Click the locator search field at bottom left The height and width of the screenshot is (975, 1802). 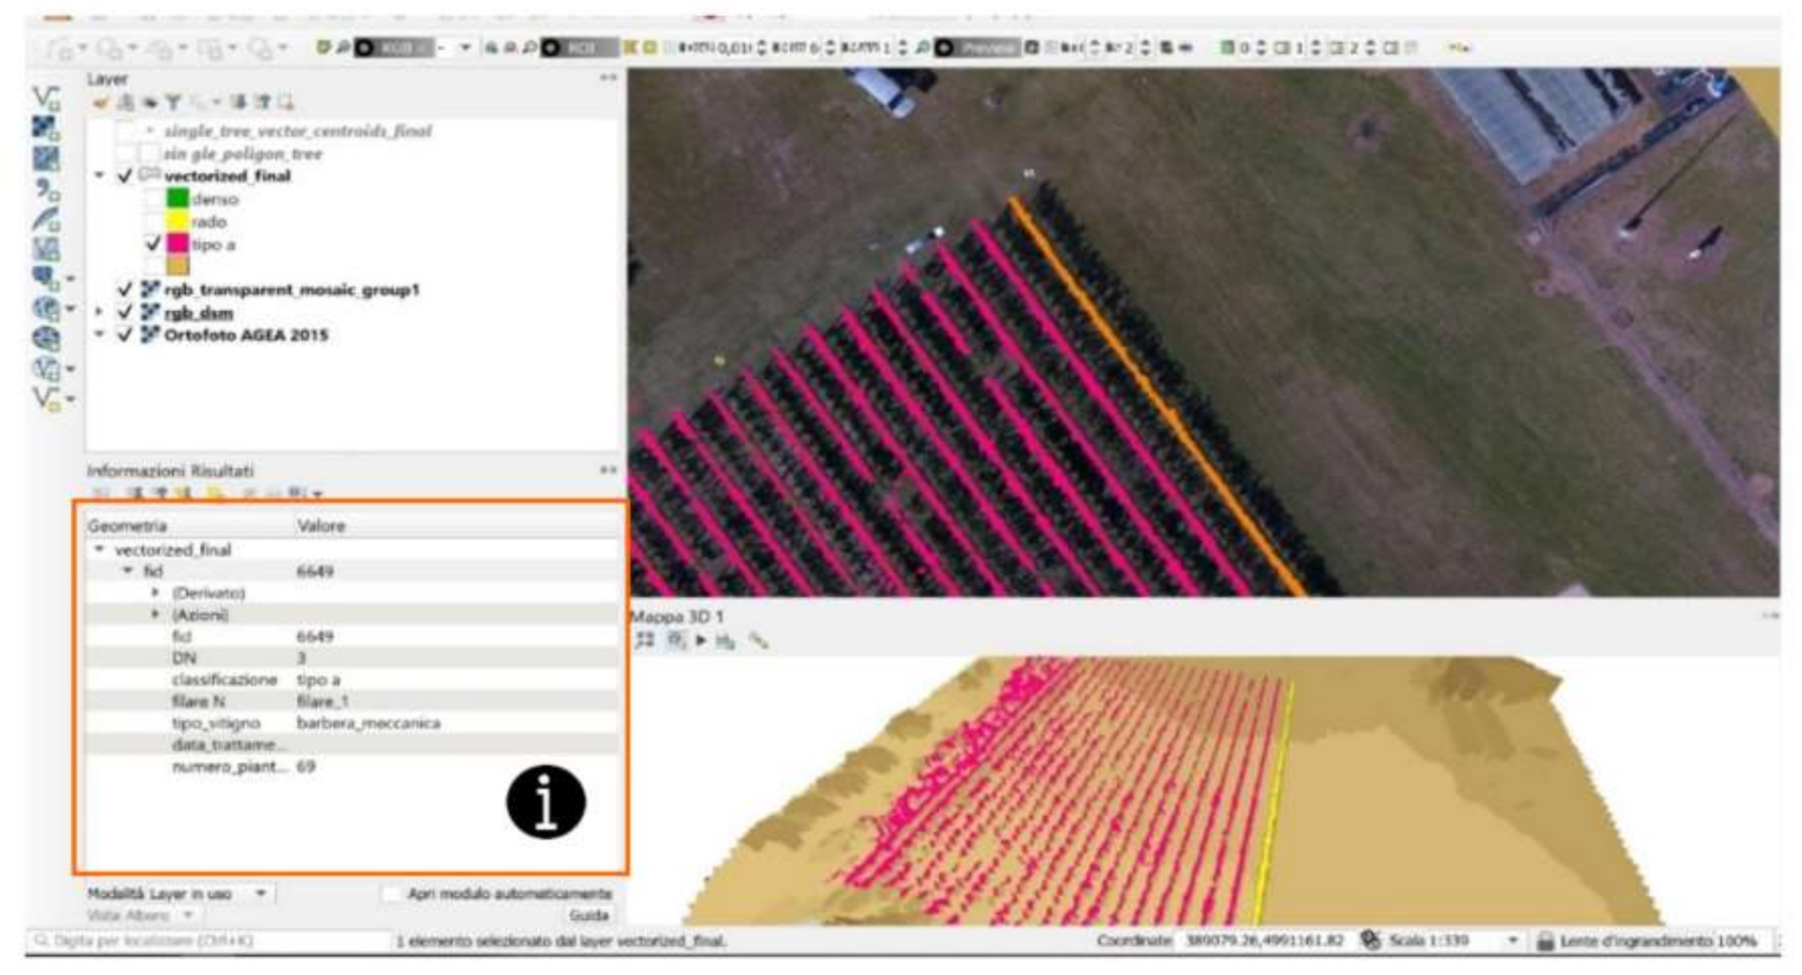(x=200, y=941)
